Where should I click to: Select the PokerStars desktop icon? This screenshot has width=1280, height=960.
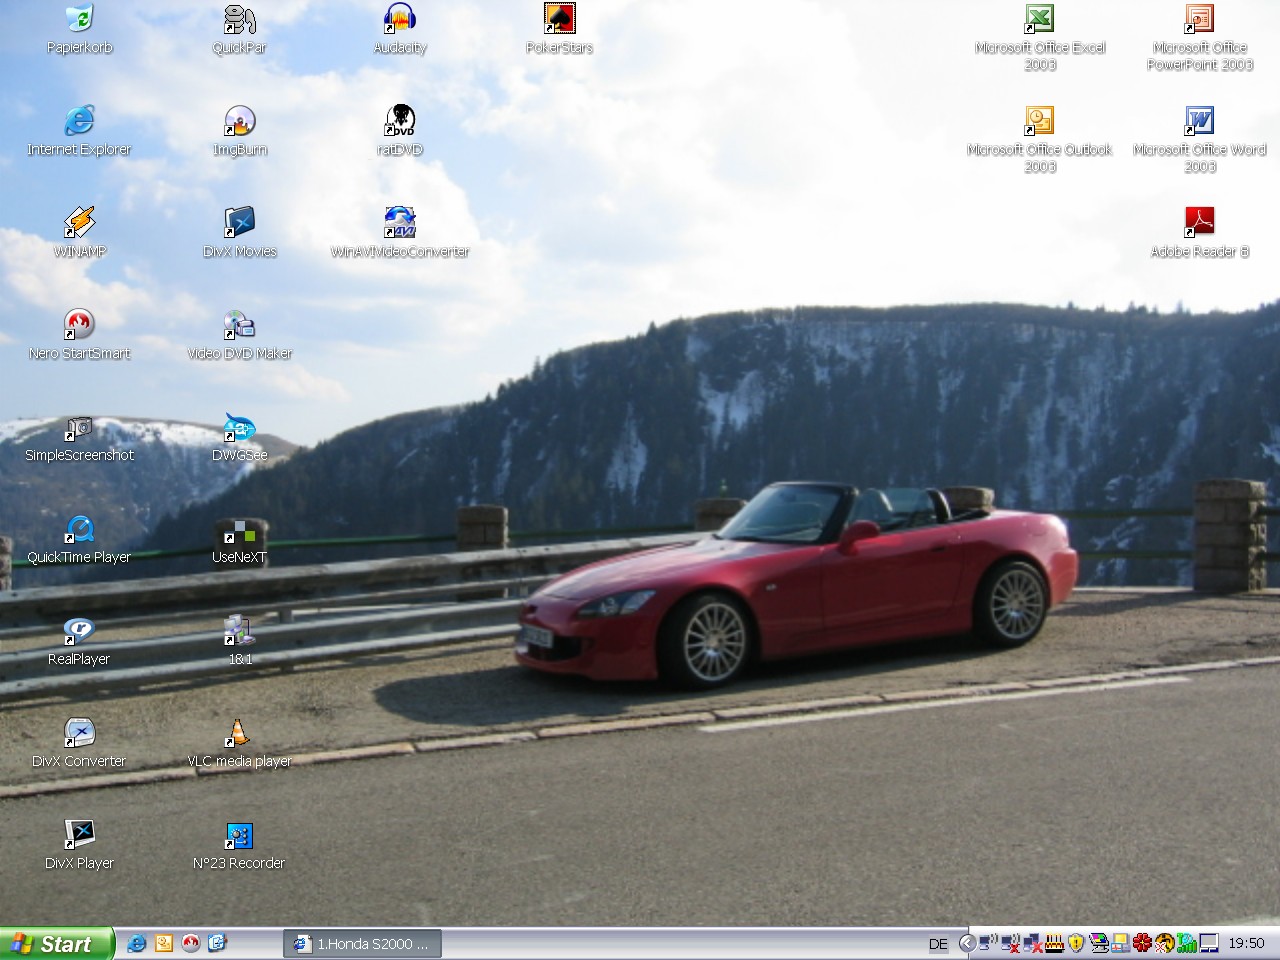click(559, 20)
